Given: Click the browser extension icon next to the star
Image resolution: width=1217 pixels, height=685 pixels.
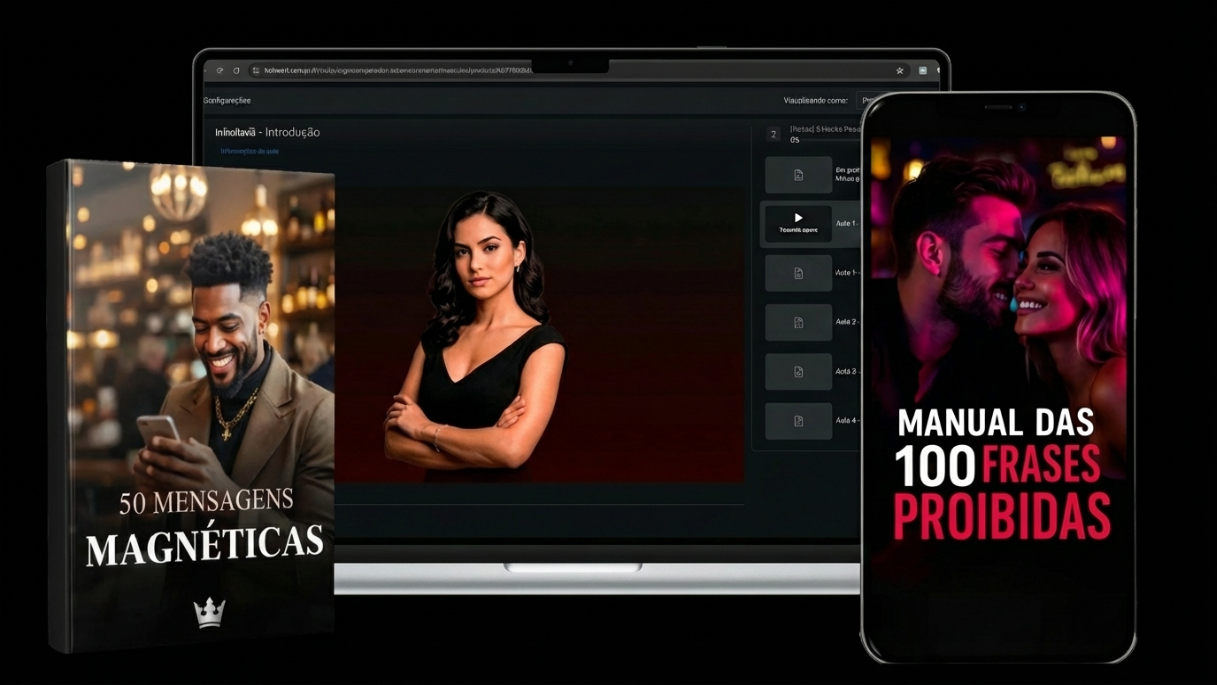Looking at the screenshot, I should click(923, 71).
